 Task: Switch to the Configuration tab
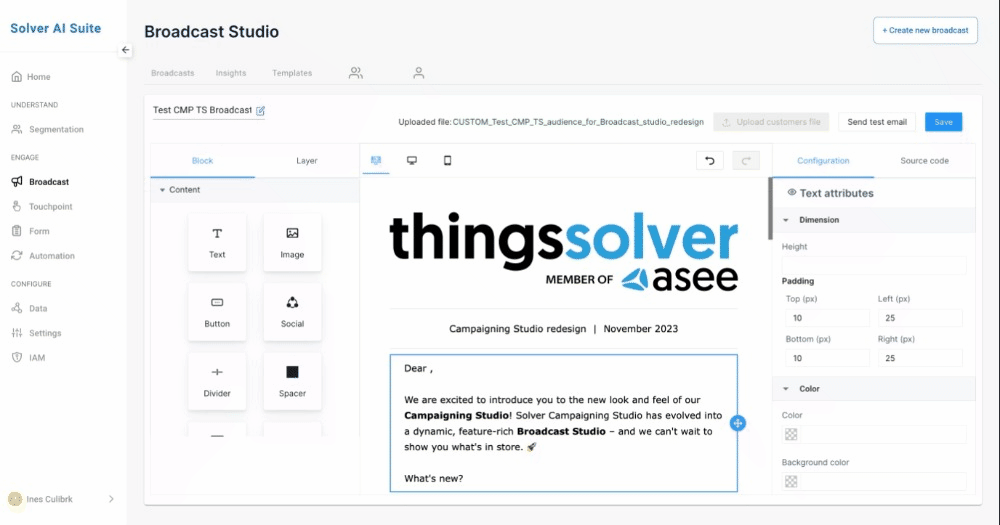click(823, 161)
